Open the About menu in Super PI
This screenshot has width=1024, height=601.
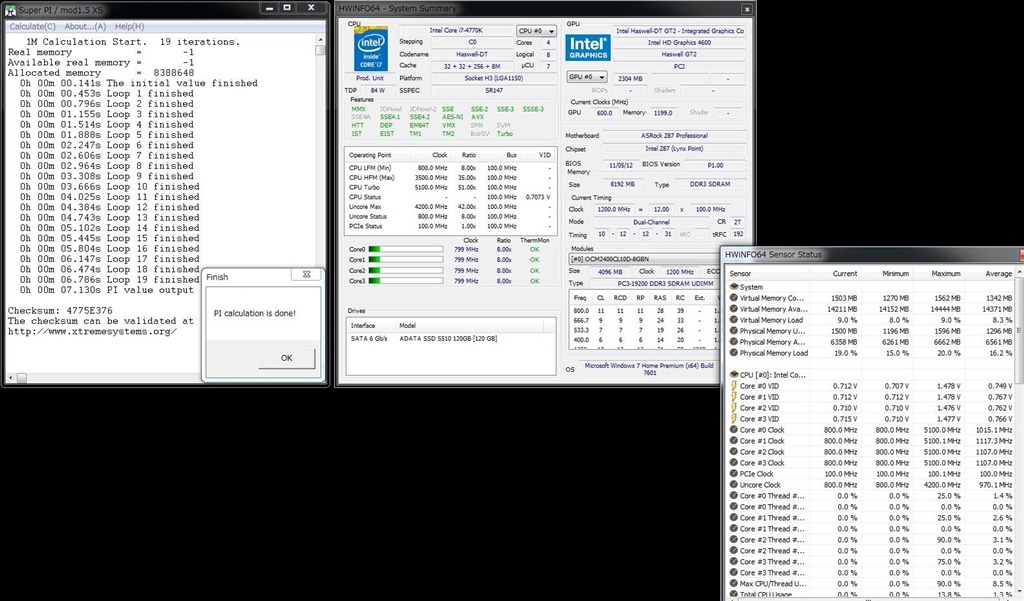(x=85, y=26)
